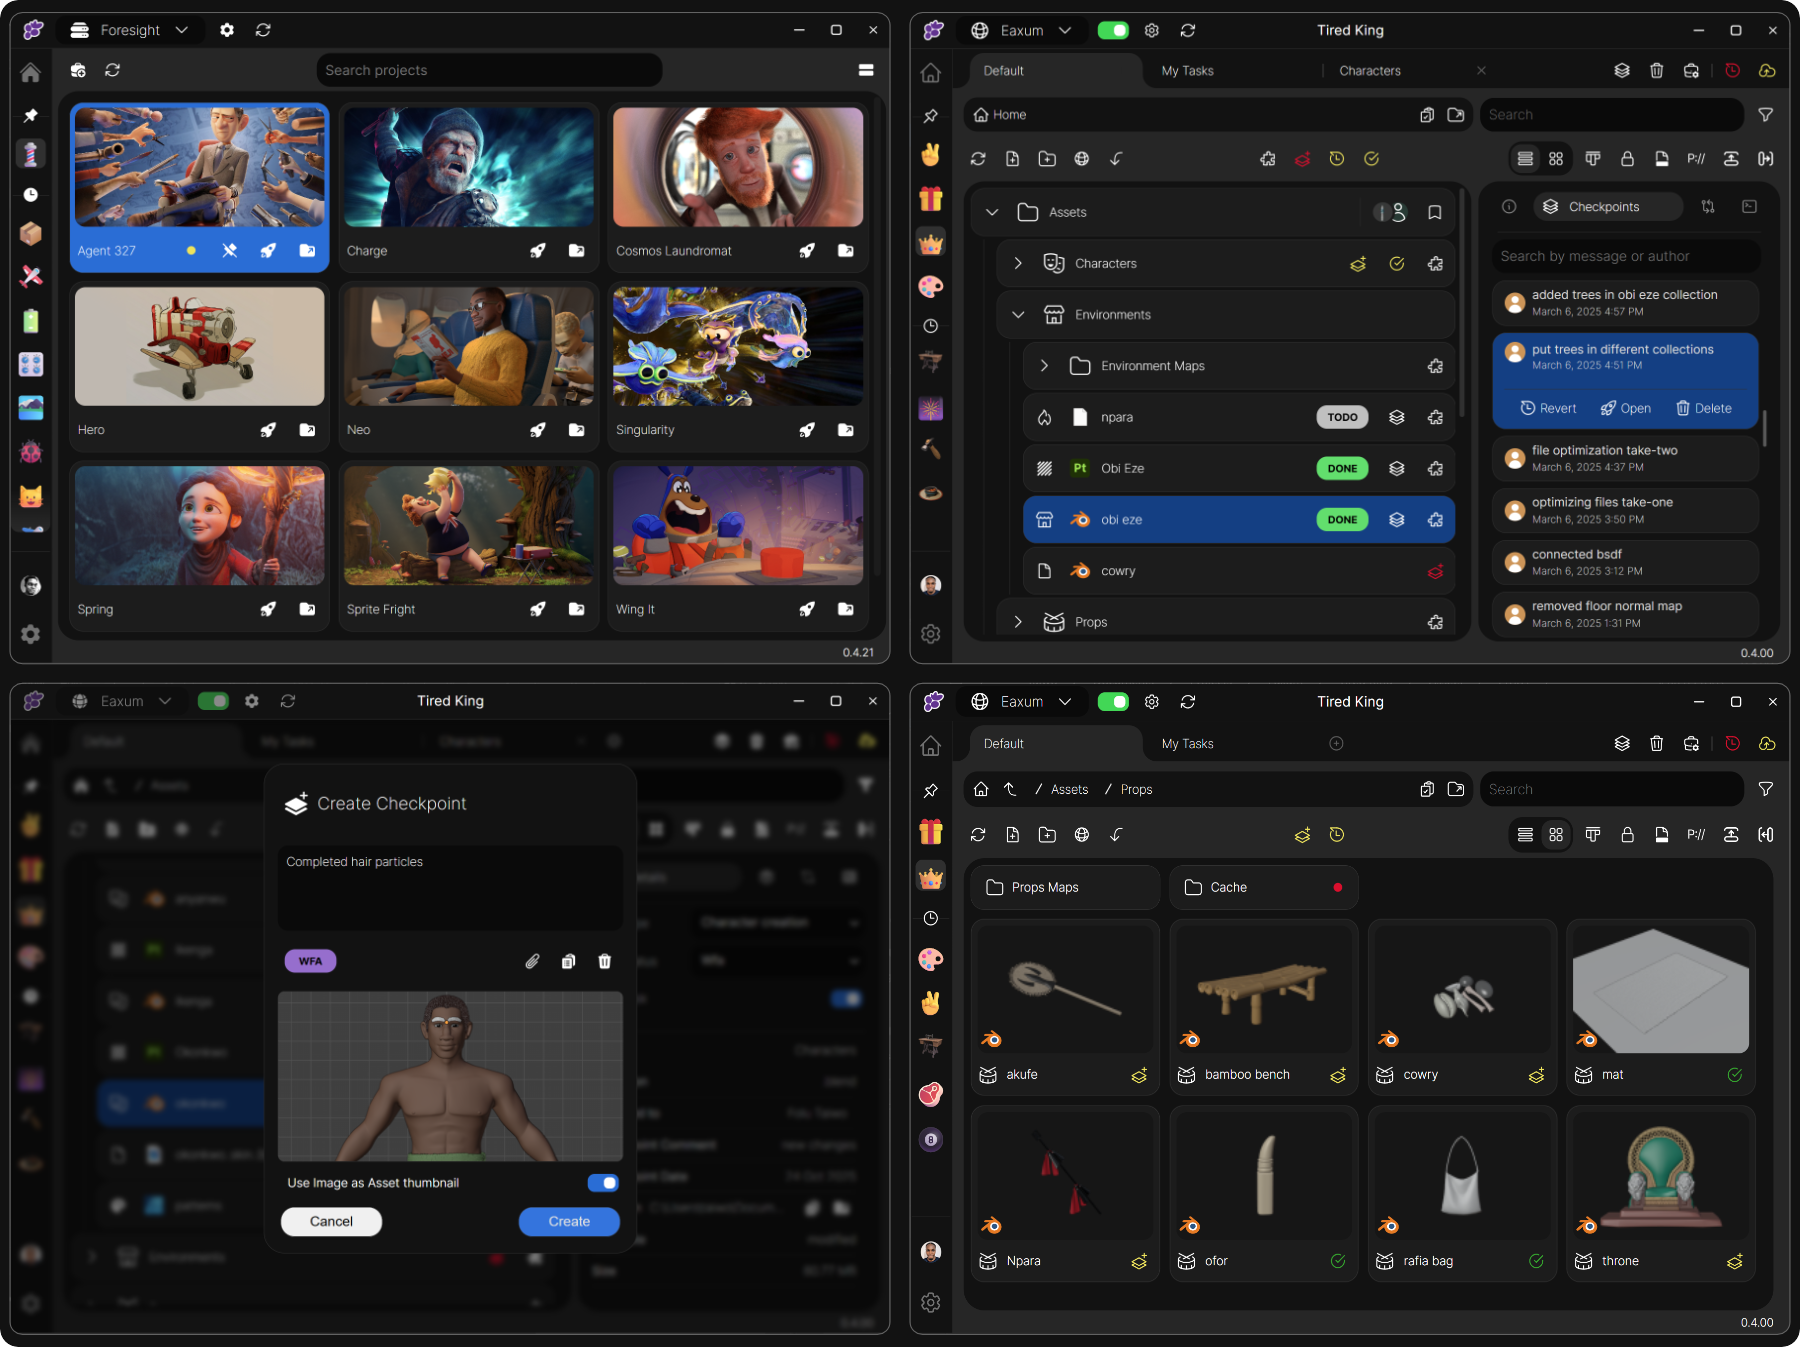Click the checkpoints icon on obi eze row

[1397, 520]
